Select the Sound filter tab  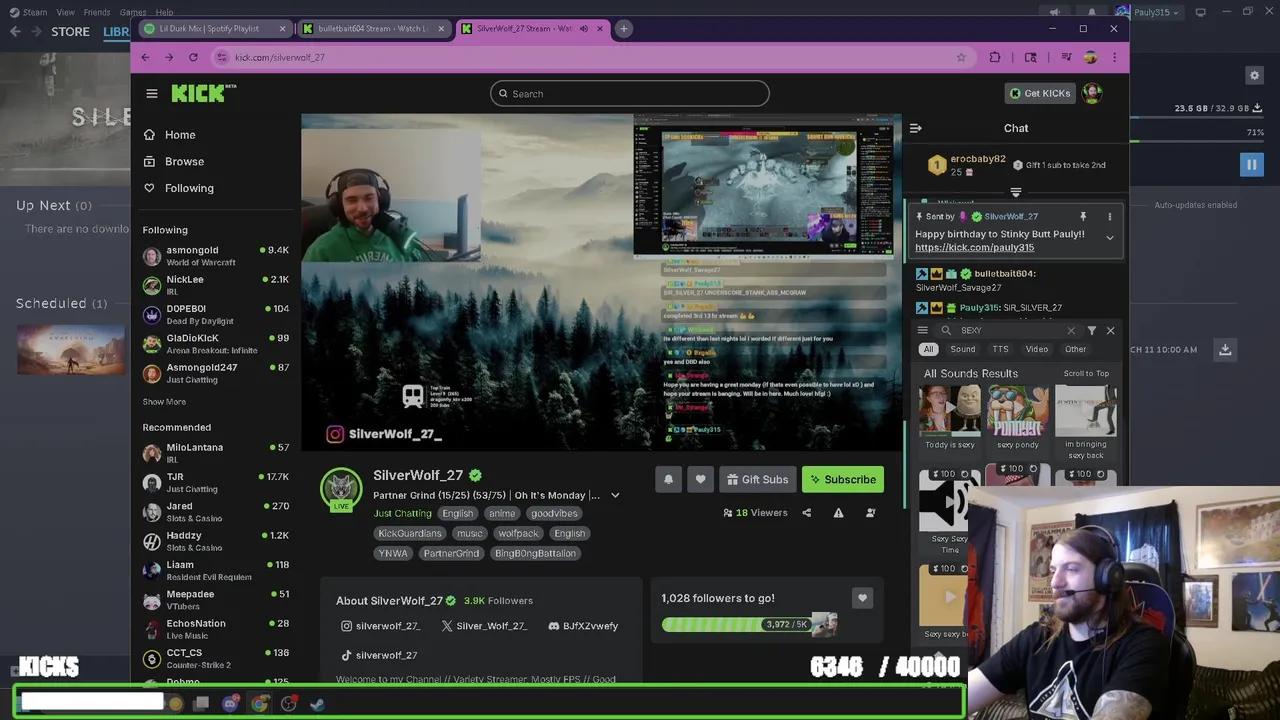click(x=963, y=349)
